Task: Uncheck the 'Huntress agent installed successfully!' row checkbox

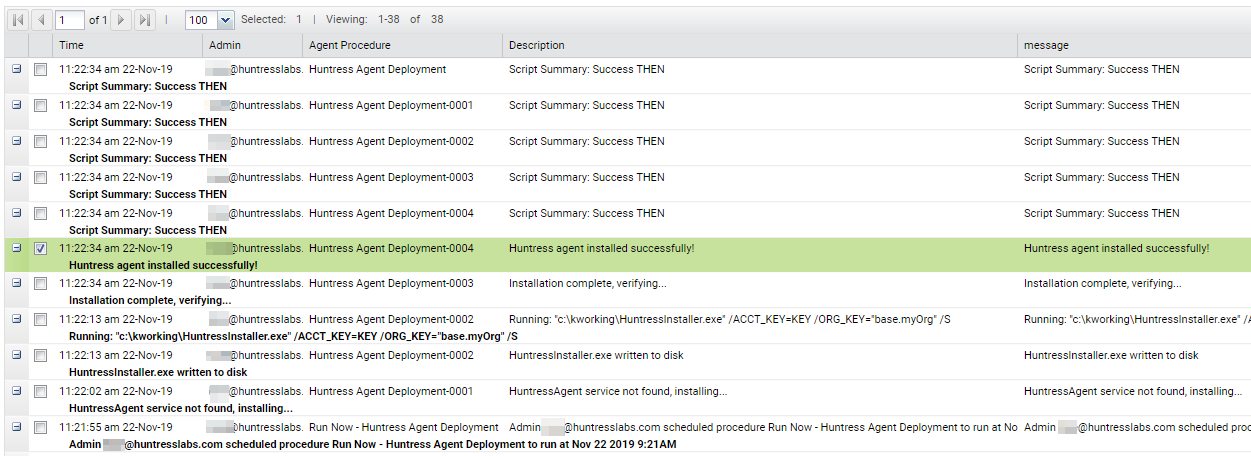Action: click(x=41, y=249)
